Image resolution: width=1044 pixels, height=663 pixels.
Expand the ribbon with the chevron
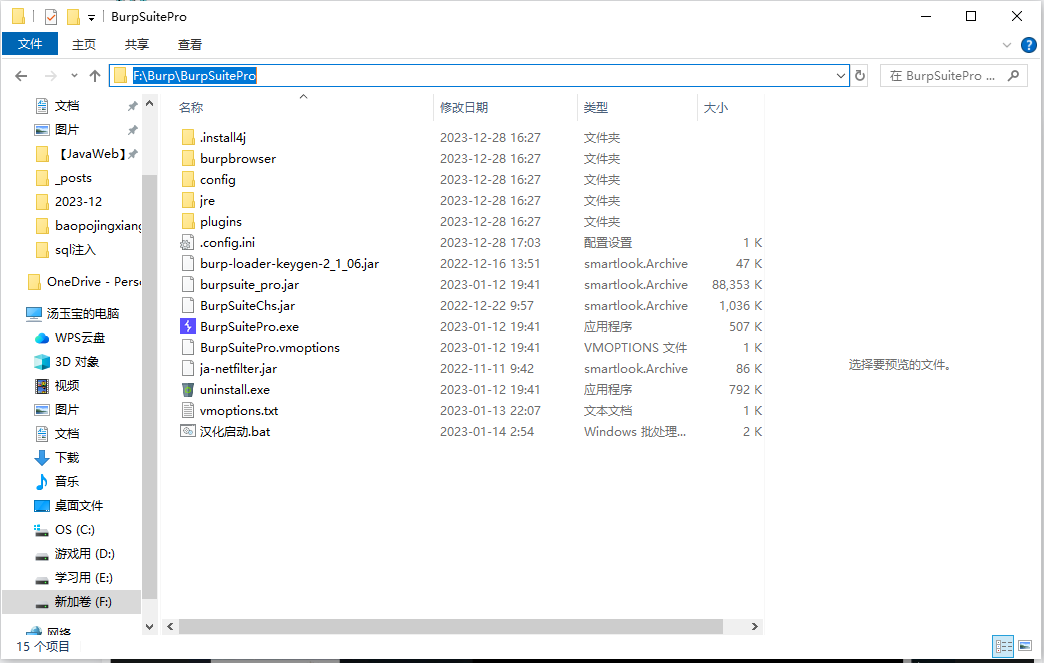point(1007,45)
